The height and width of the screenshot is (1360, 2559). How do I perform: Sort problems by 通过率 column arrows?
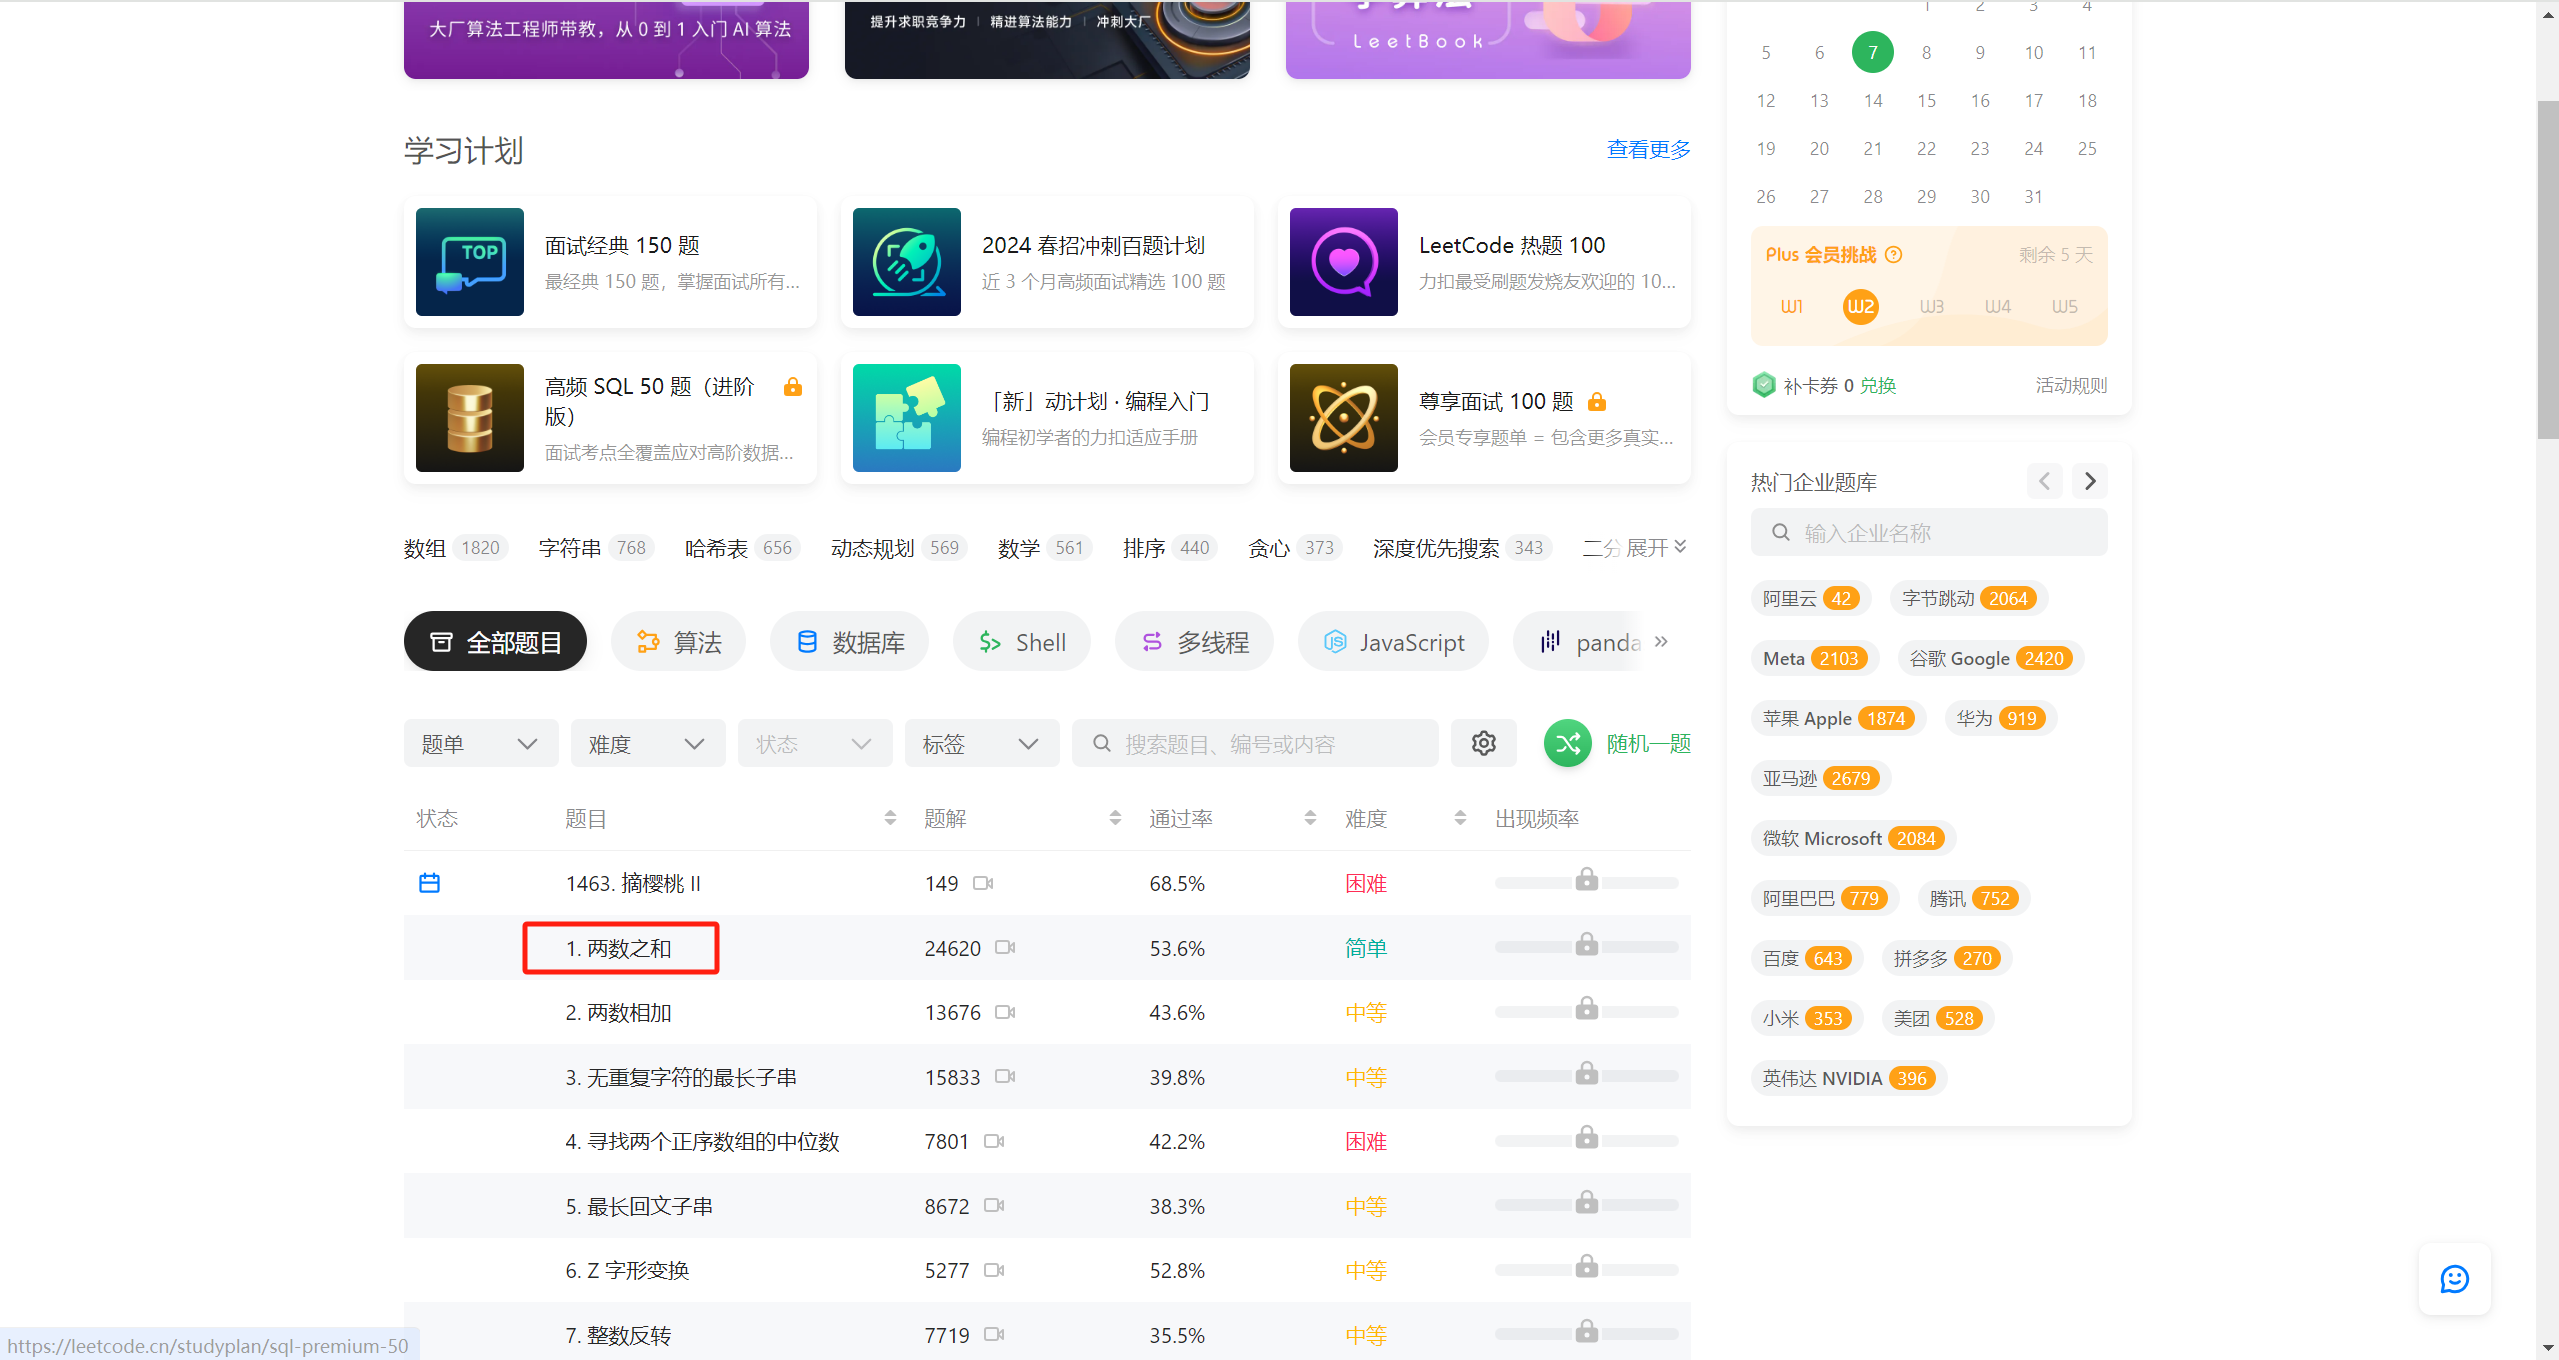pos(1310,818)
